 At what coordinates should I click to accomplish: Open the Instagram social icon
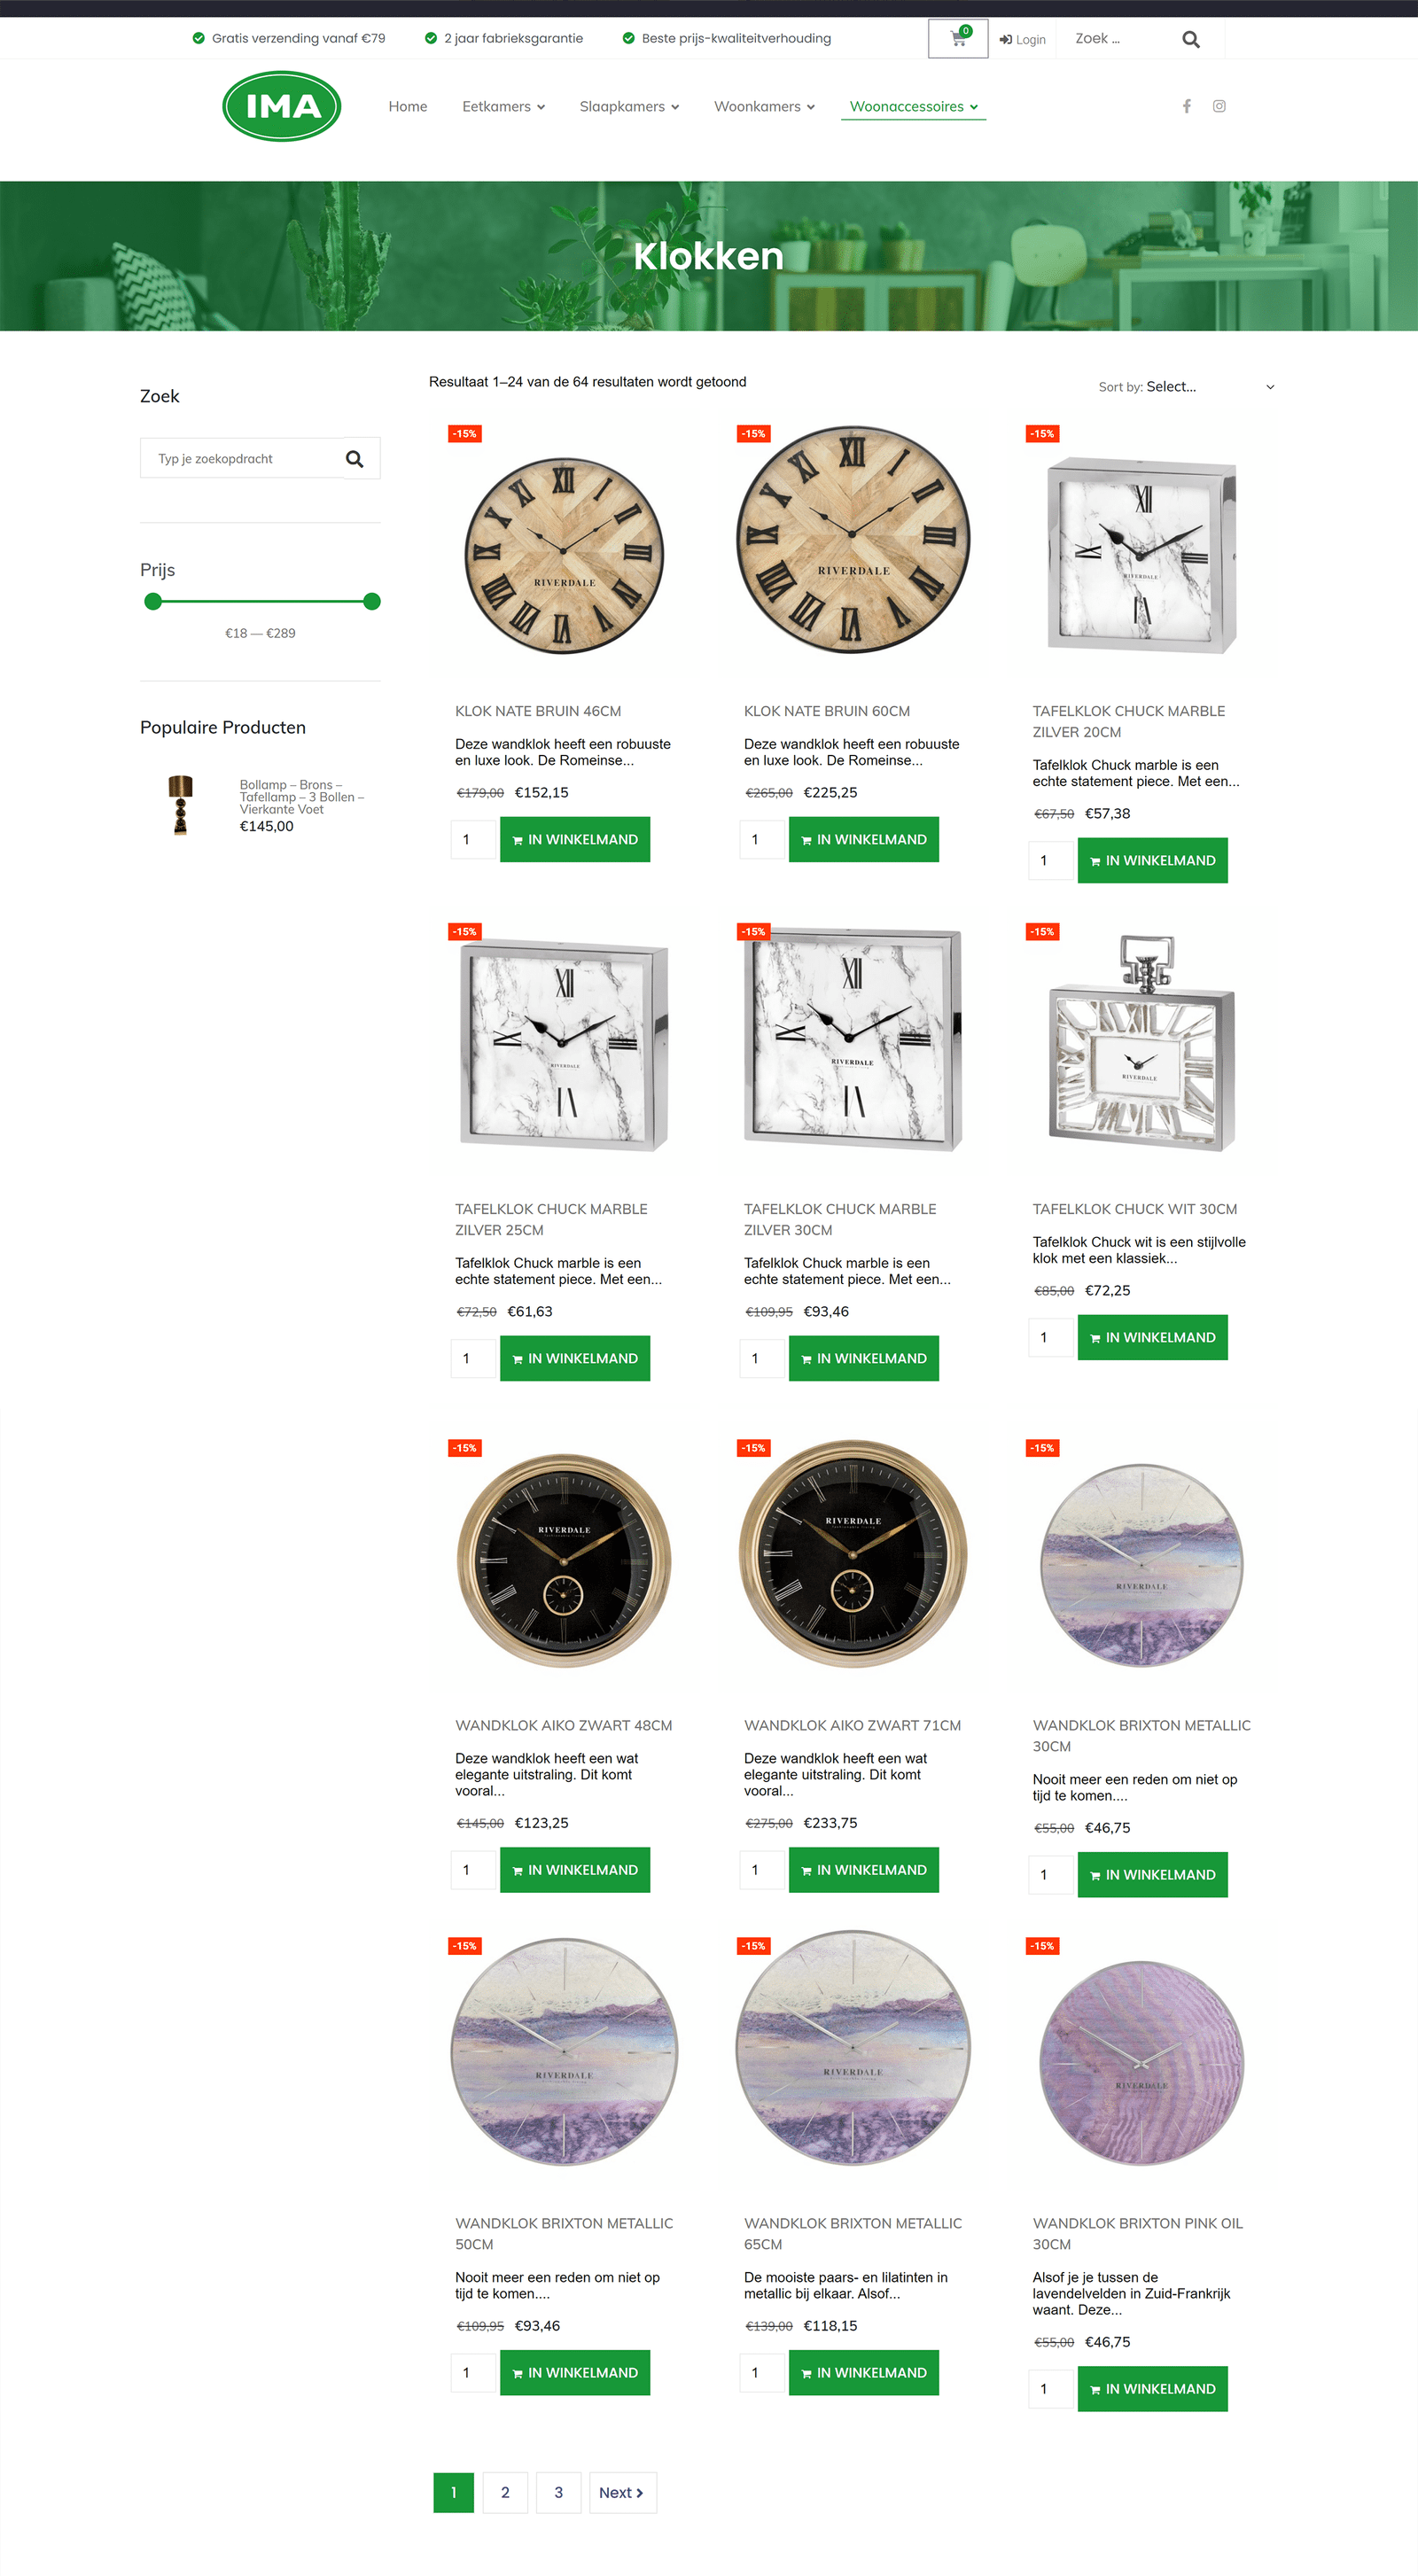1219,106
